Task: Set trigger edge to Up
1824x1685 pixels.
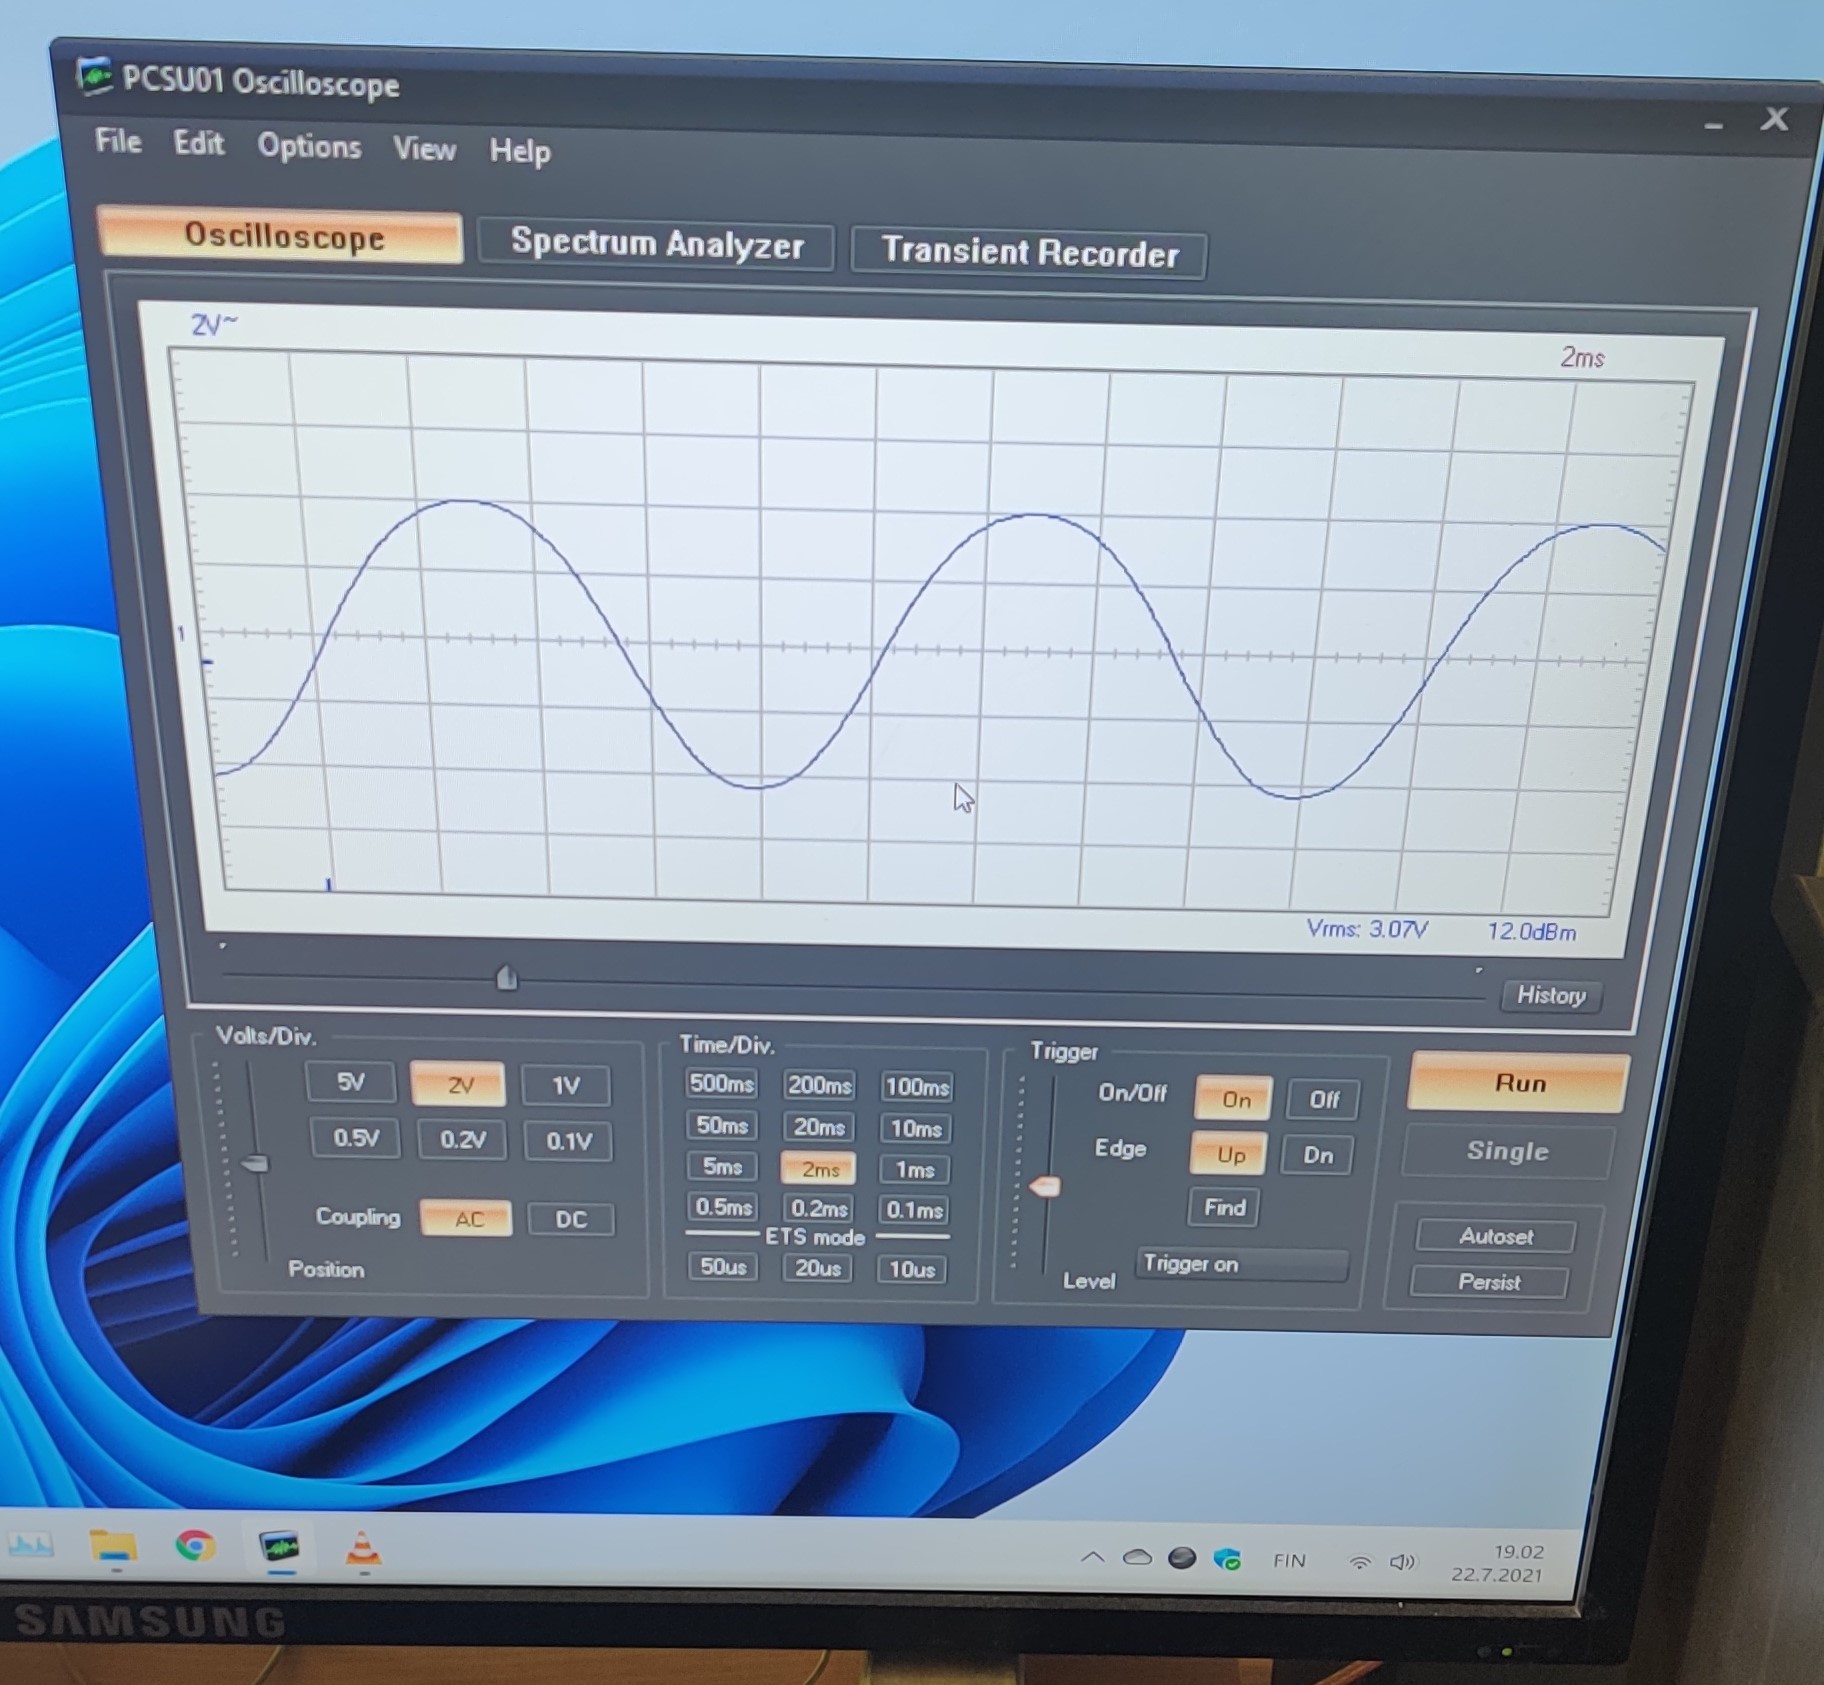Action: coord(1230,1155)
